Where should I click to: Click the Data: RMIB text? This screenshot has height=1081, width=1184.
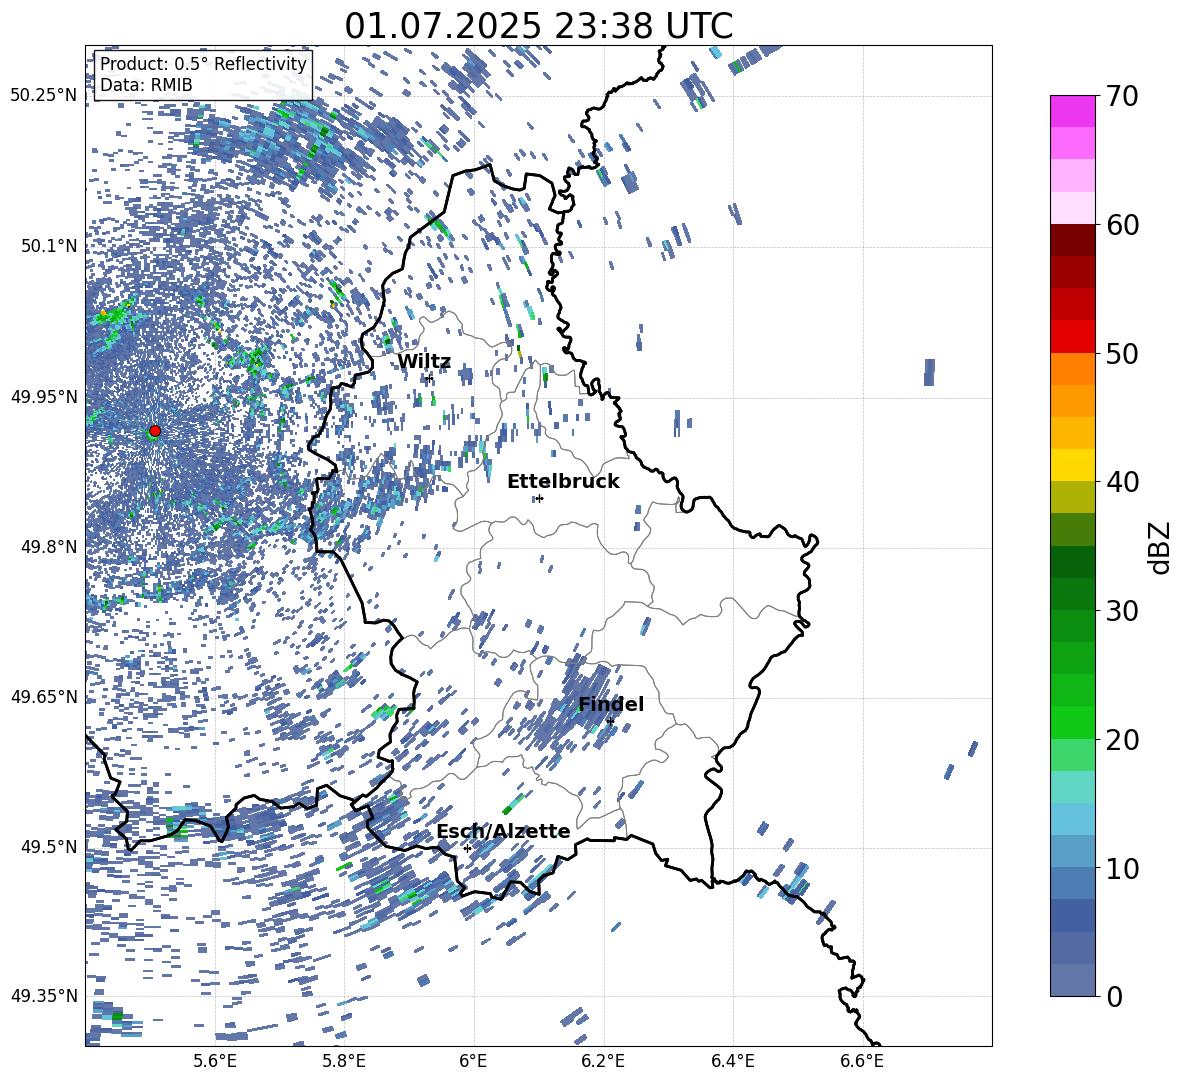pyautogui.click(x=146, y=85)
